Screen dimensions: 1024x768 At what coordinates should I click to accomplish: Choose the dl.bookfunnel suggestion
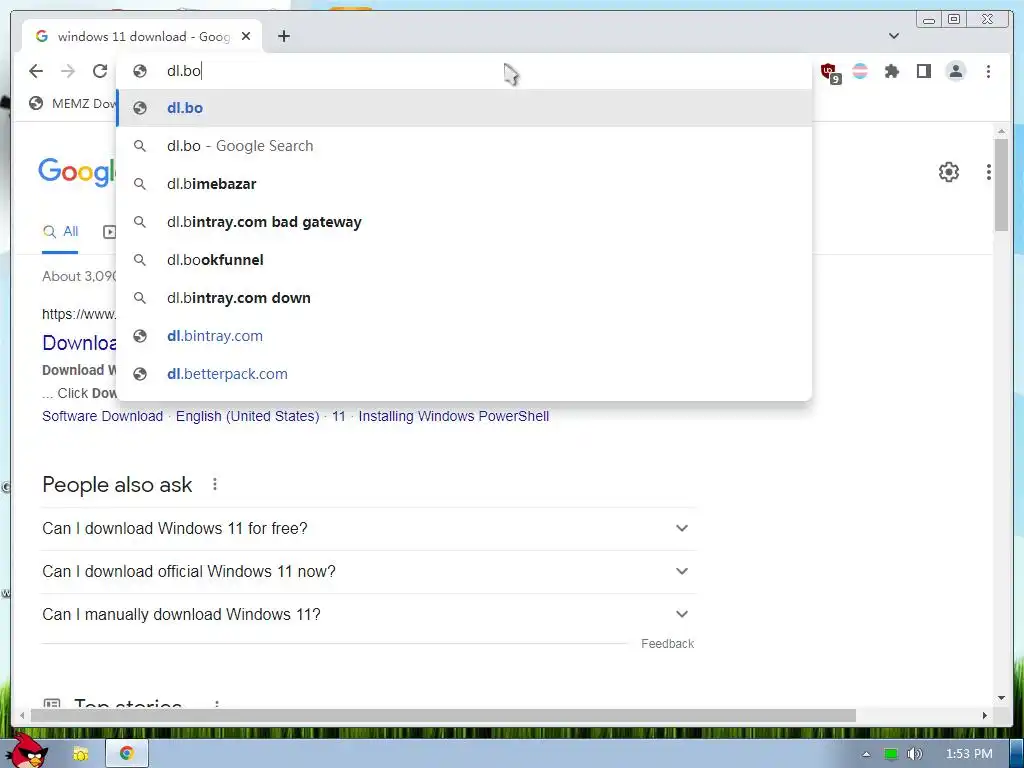[464, 260]
